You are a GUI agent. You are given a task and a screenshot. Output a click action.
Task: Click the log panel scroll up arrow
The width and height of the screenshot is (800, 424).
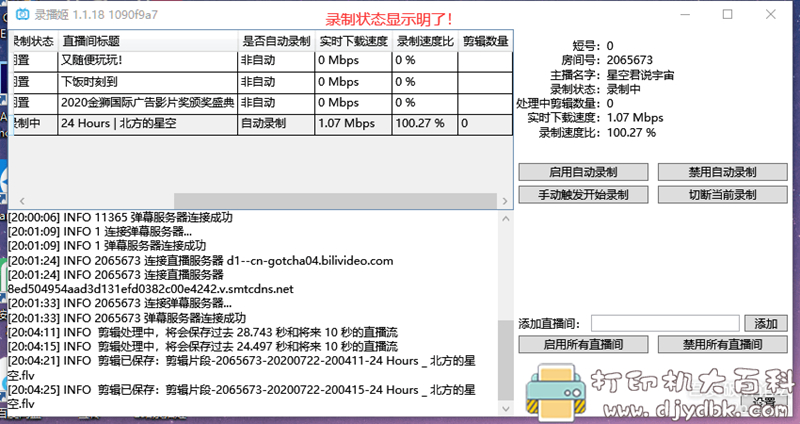(506, 219)
